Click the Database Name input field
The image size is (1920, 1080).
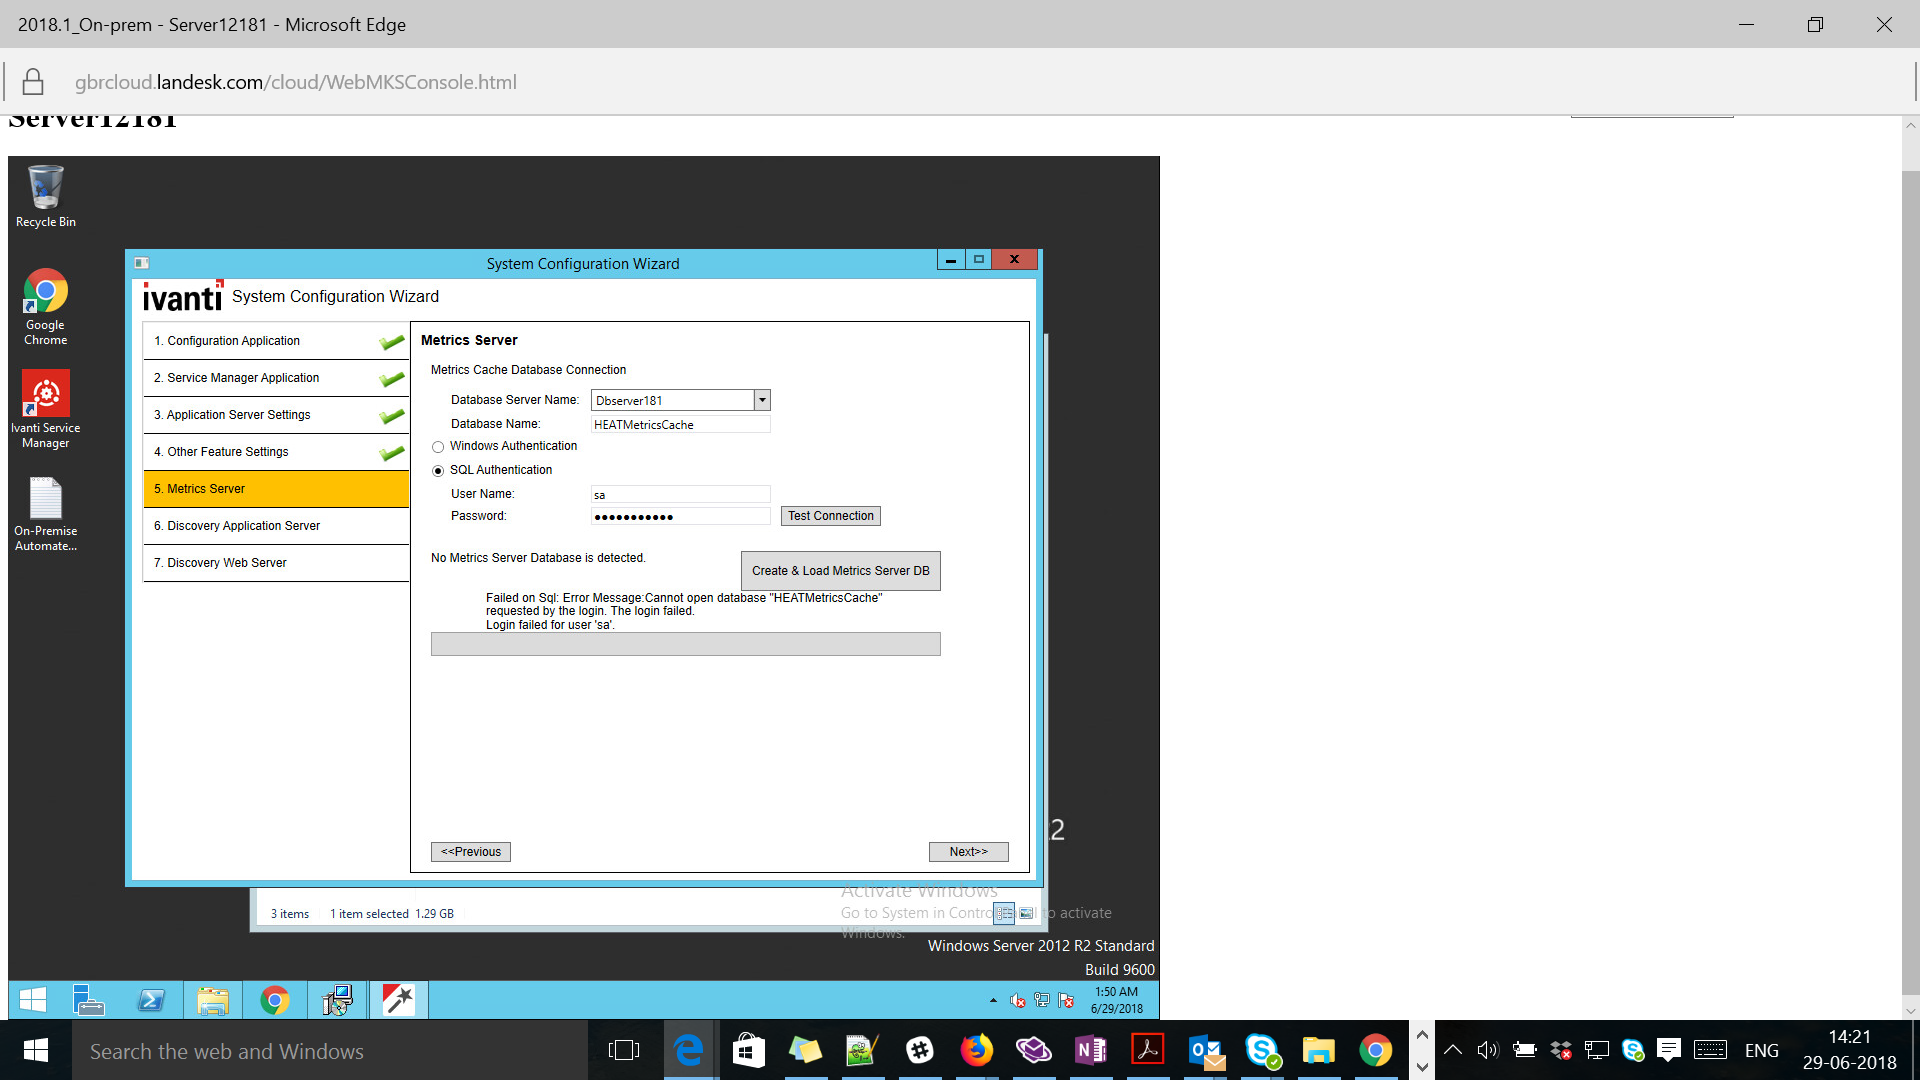[680, 424]
